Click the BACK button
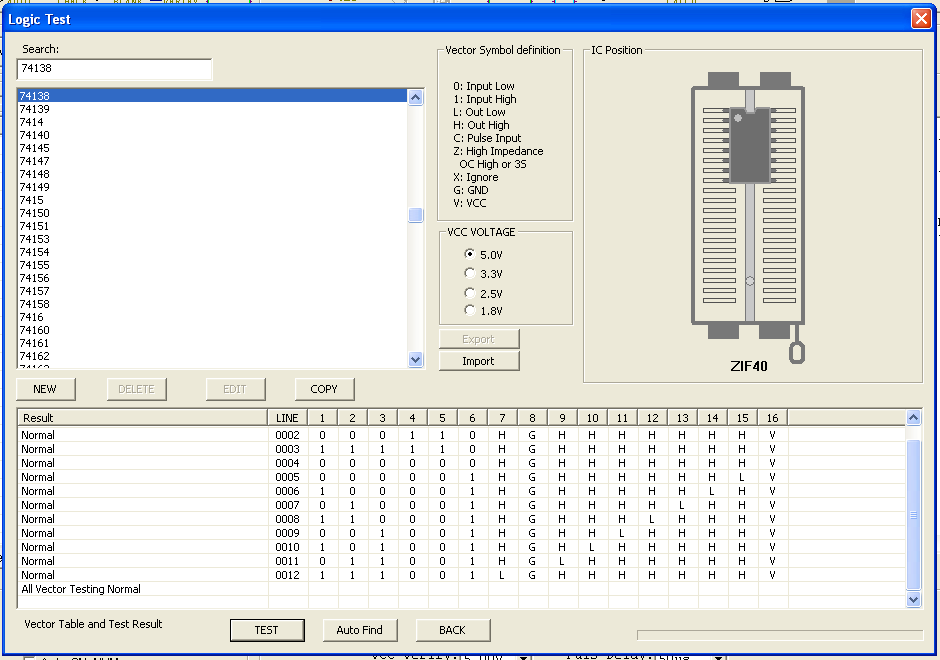The image size is (940, 660). point(453,630)
